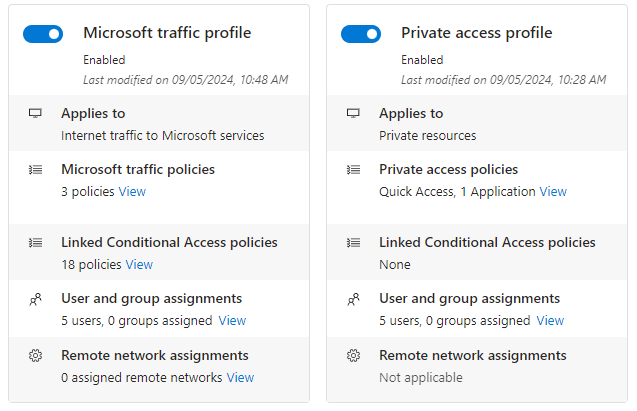Click people icon in Private access user assignments
The width and height of the screenshot is (637, 411).
353,299
